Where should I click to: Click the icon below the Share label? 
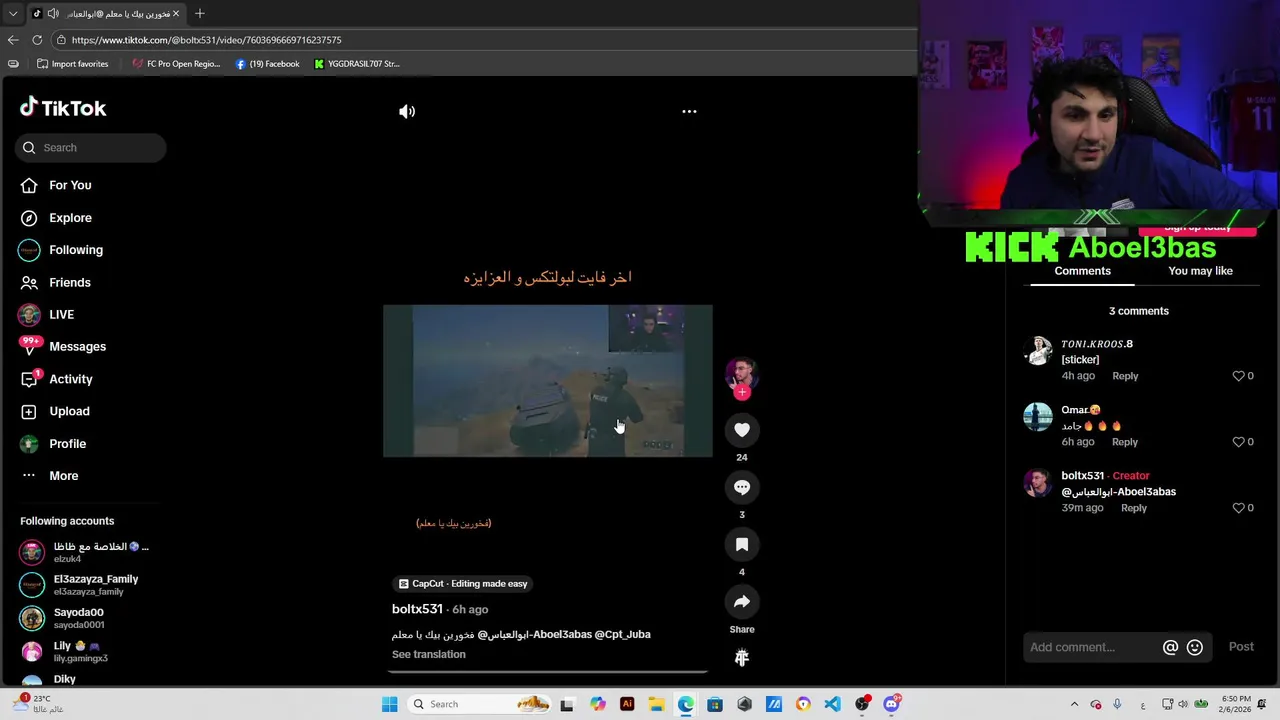(x=742, y=657)
